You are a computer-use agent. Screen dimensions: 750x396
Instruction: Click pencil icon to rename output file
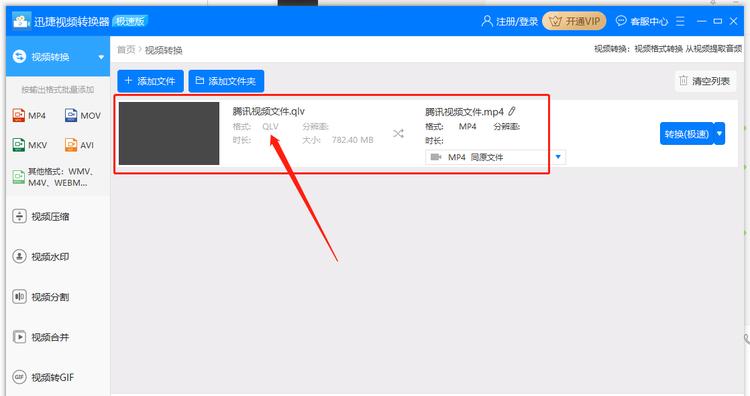(512, 111)
